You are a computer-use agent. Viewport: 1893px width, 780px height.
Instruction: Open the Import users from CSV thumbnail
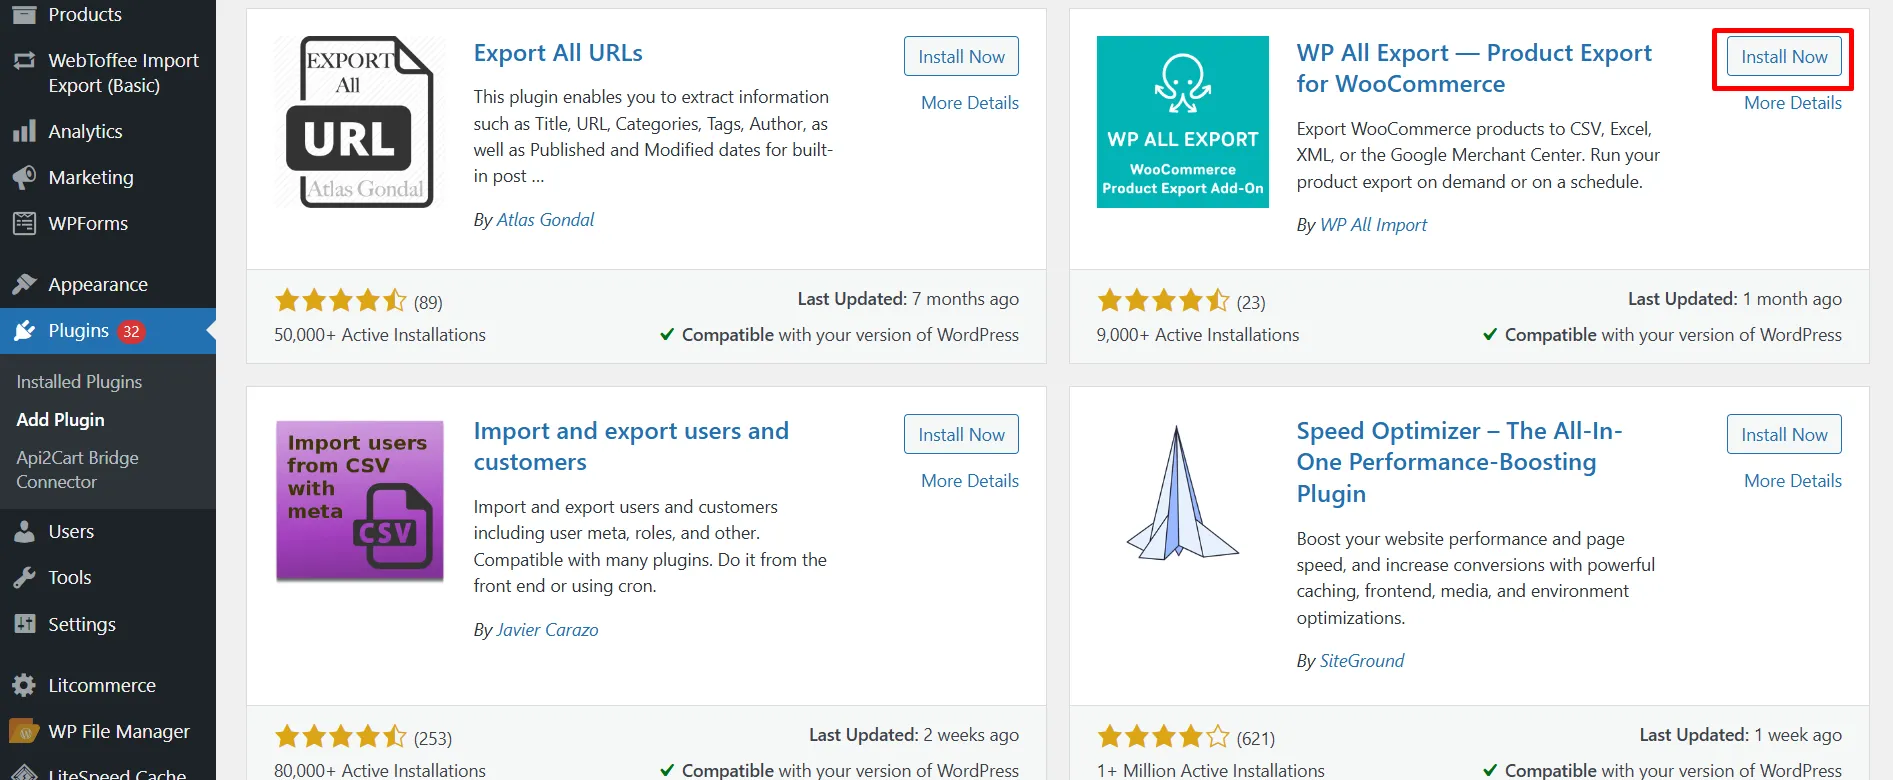coord(360,500)
